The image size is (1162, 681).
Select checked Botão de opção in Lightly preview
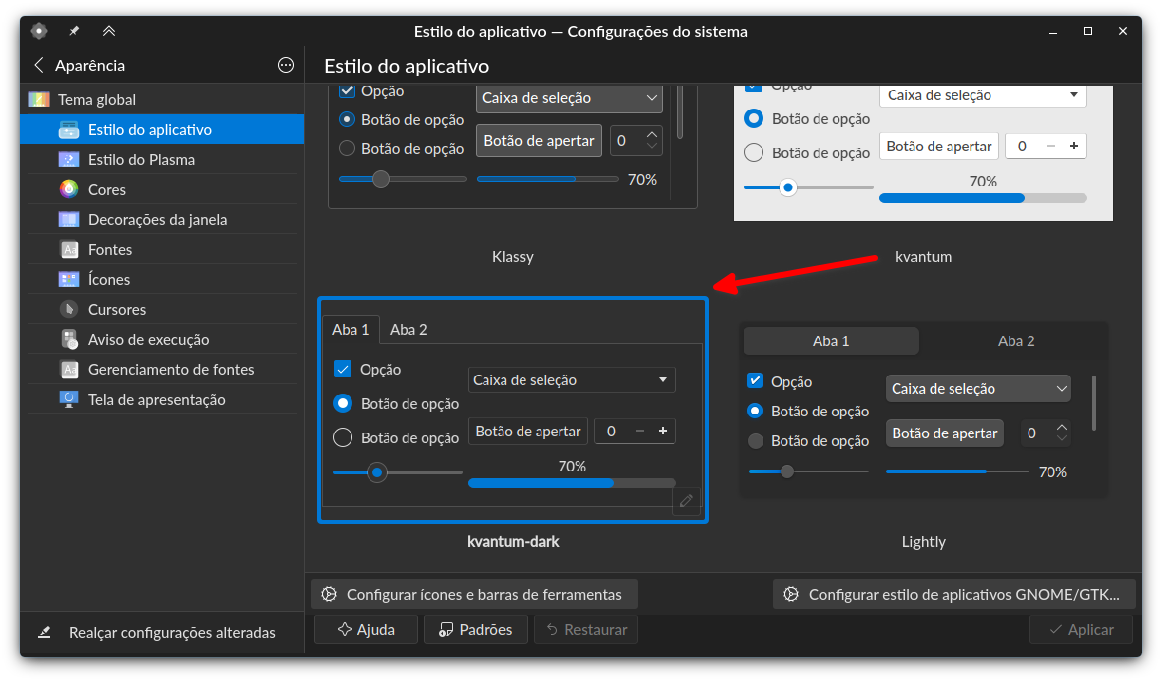[755, 411]
